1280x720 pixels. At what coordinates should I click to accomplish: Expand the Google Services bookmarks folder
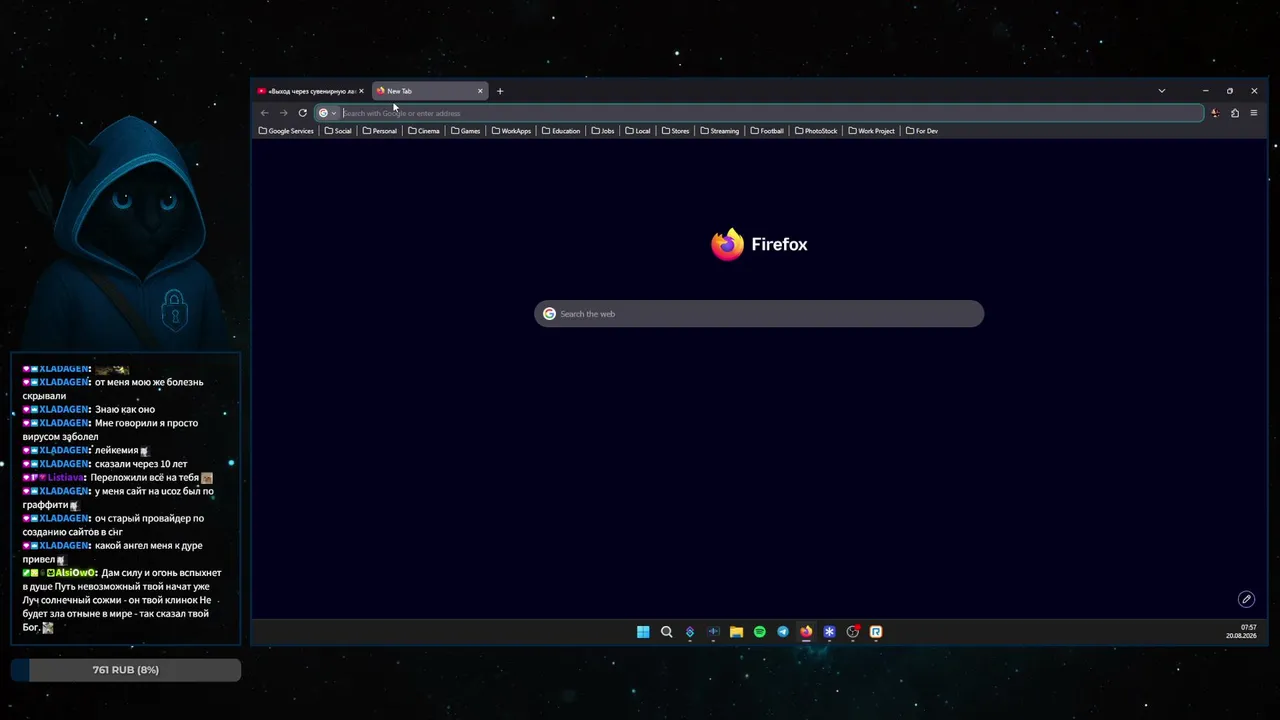click(x=286, y=131)
